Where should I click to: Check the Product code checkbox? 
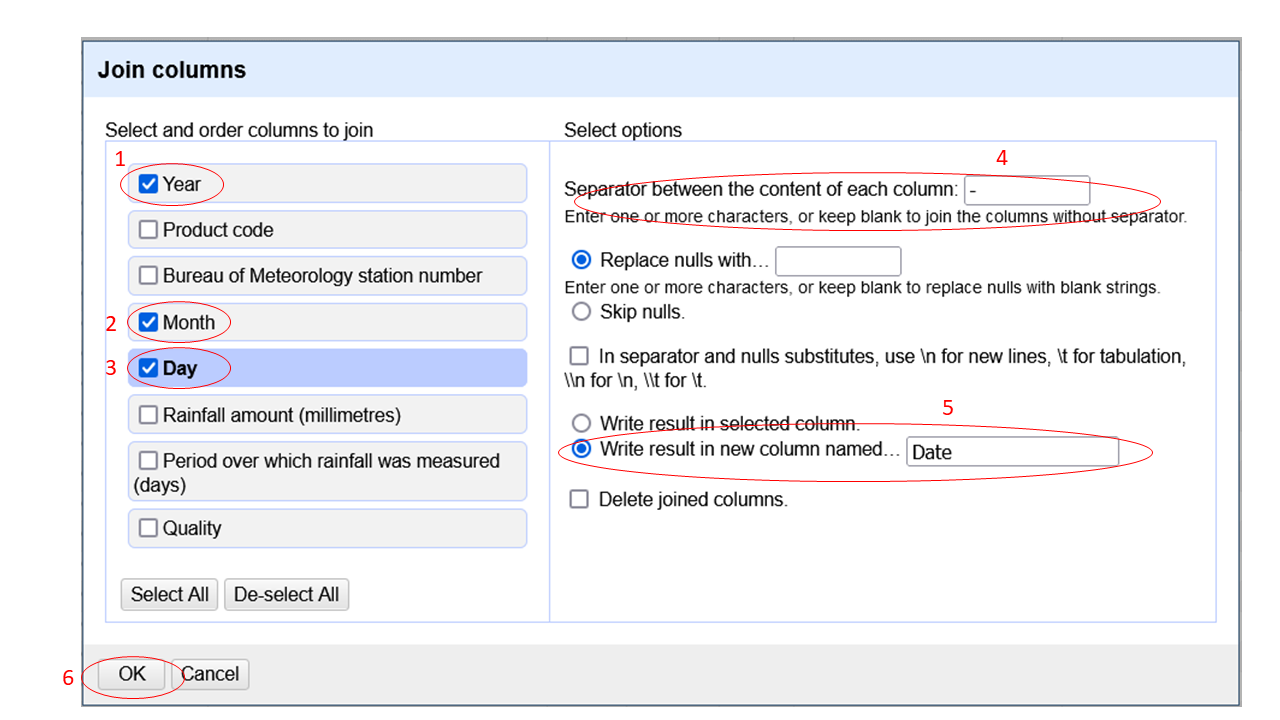pos(149,230)
